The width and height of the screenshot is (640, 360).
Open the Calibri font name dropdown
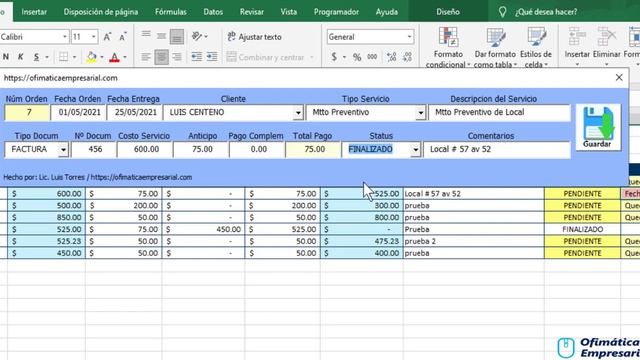[64, 37]
